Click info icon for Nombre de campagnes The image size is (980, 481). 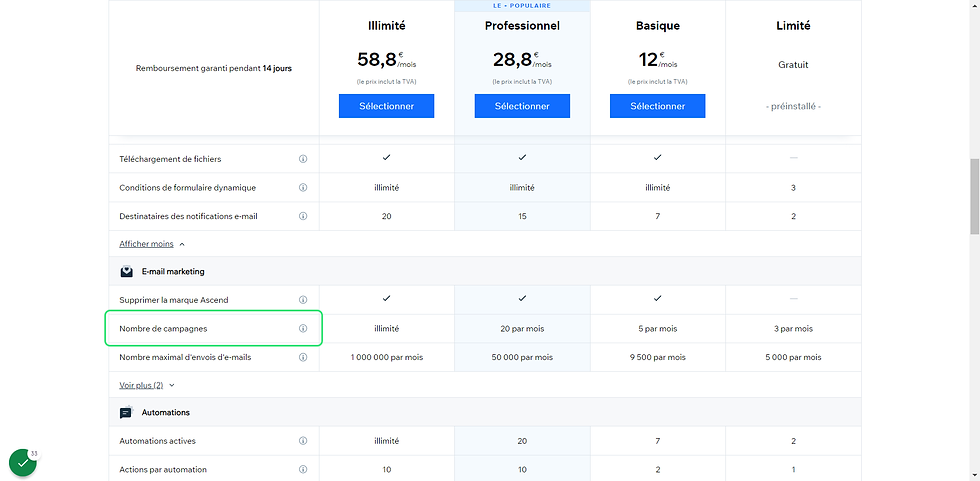click(x=303, y=329)
